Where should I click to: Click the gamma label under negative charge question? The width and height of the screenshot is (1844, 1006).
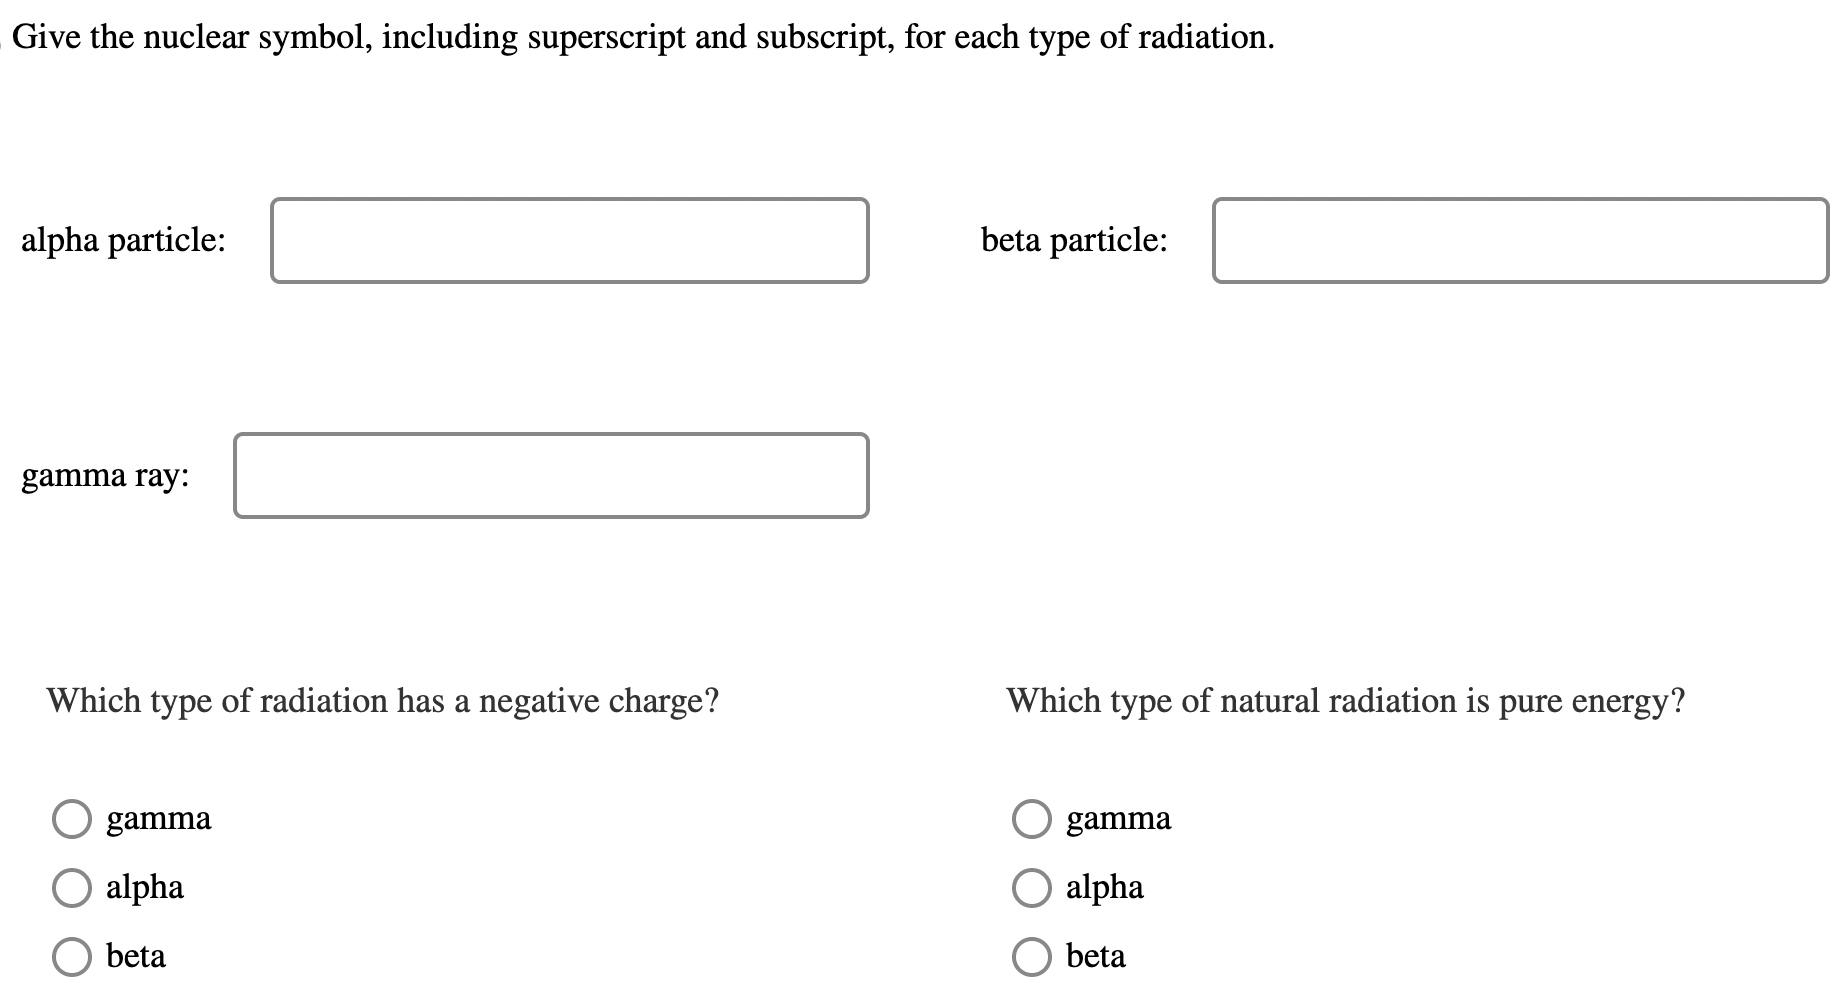point(158,818)
